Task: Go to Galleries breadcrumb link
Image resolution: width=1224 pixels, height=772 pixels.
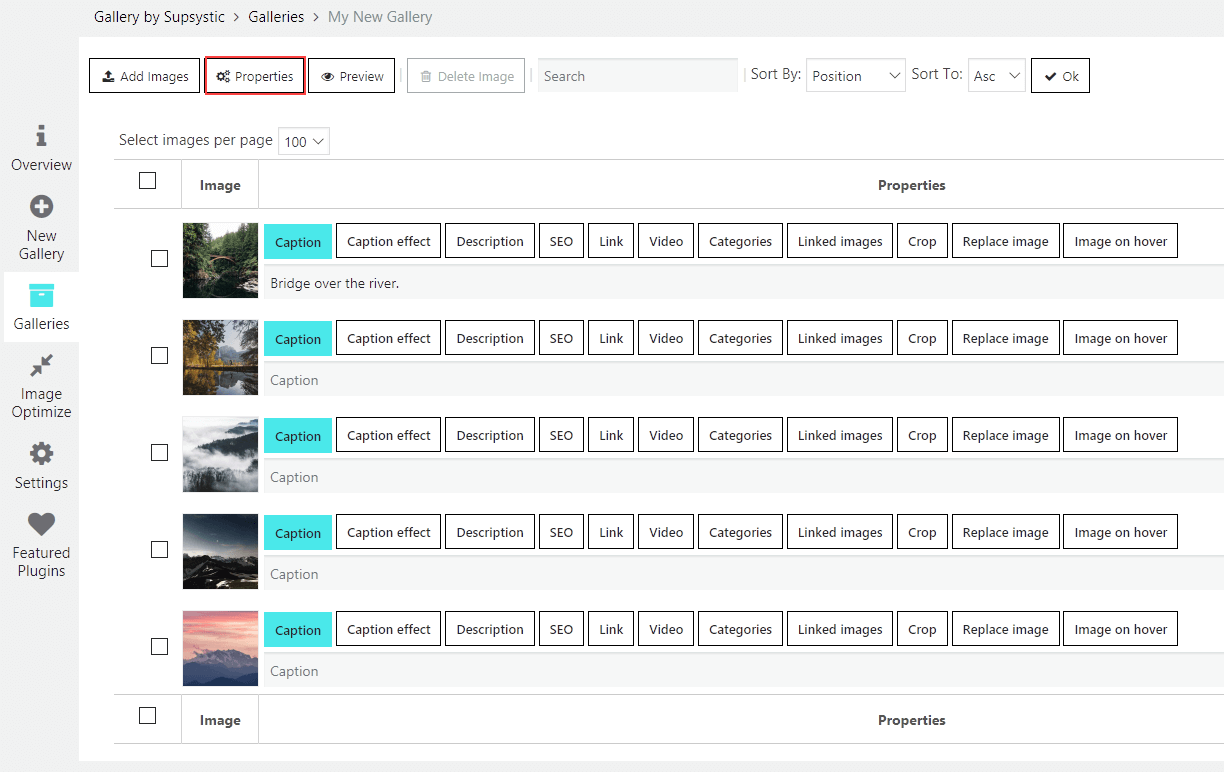Action: tap(276, 17)
